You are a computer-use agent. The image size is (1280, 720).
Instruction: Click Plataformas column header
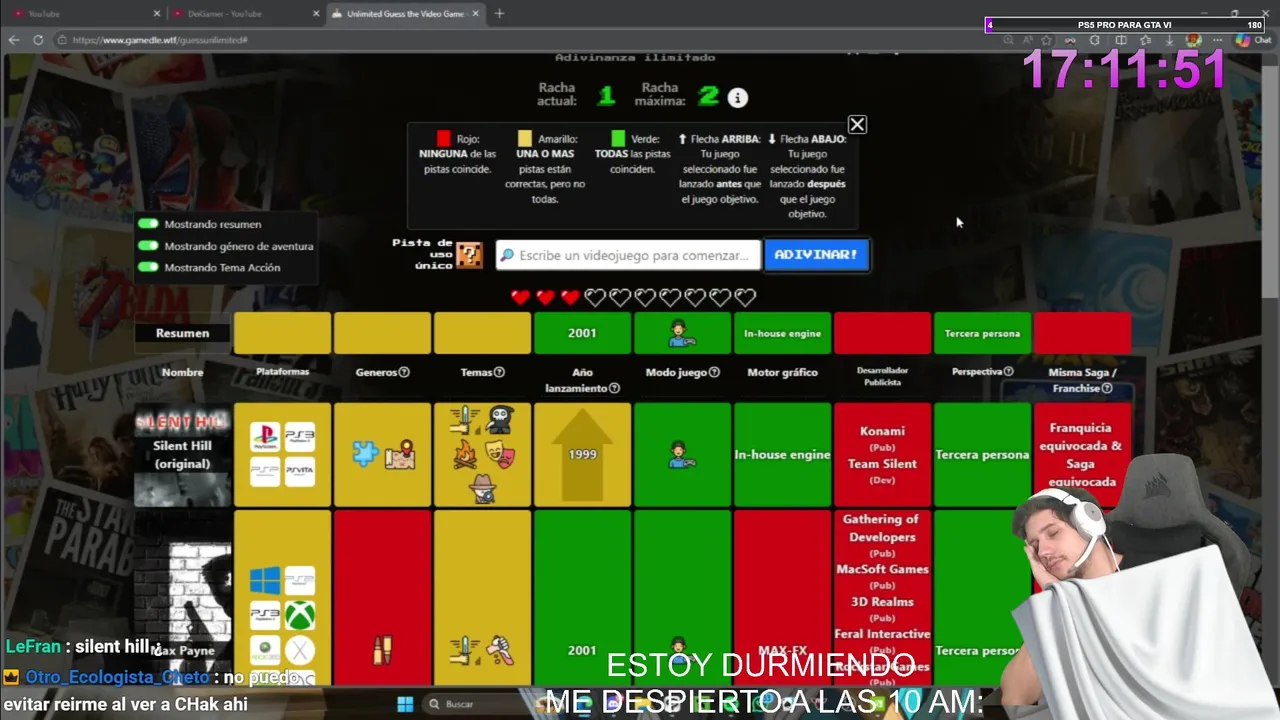click(282, 371)
